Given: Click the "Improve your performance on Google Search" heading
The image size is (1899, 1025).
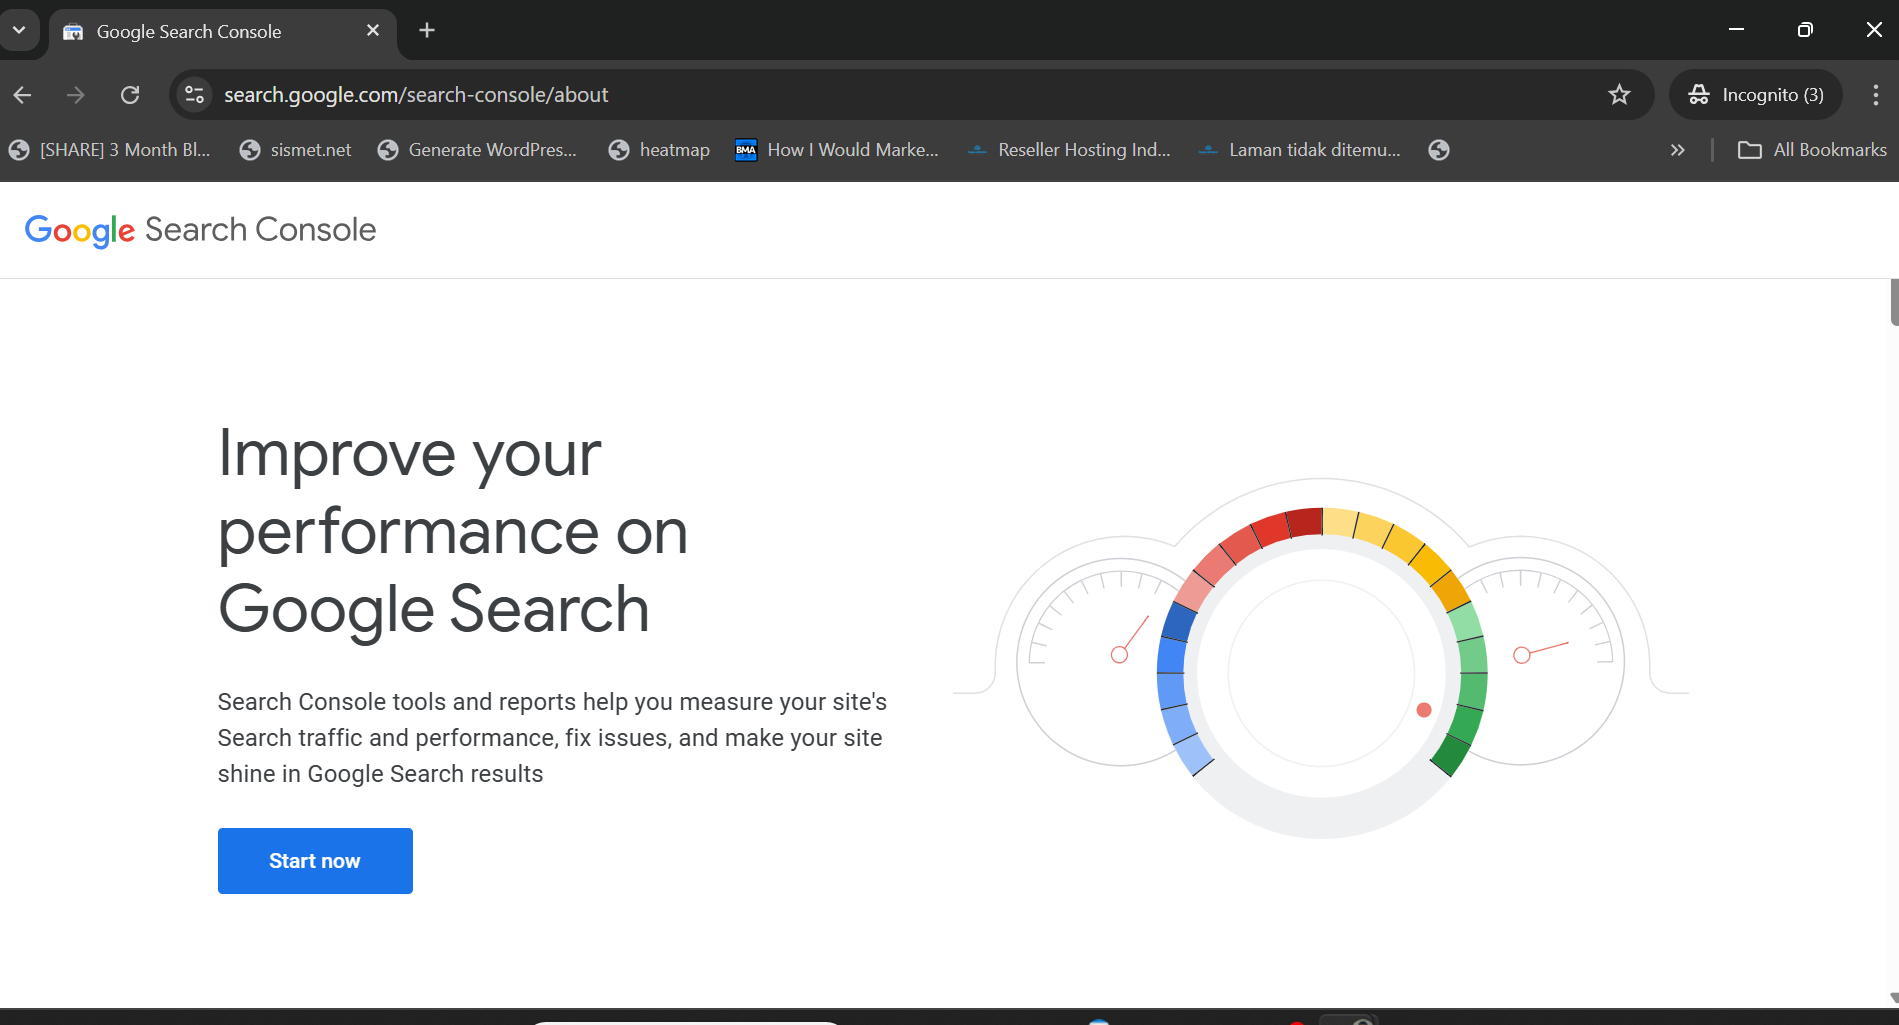Looking at the screenshot, I should pyautogui.click(x=453, y=530).
